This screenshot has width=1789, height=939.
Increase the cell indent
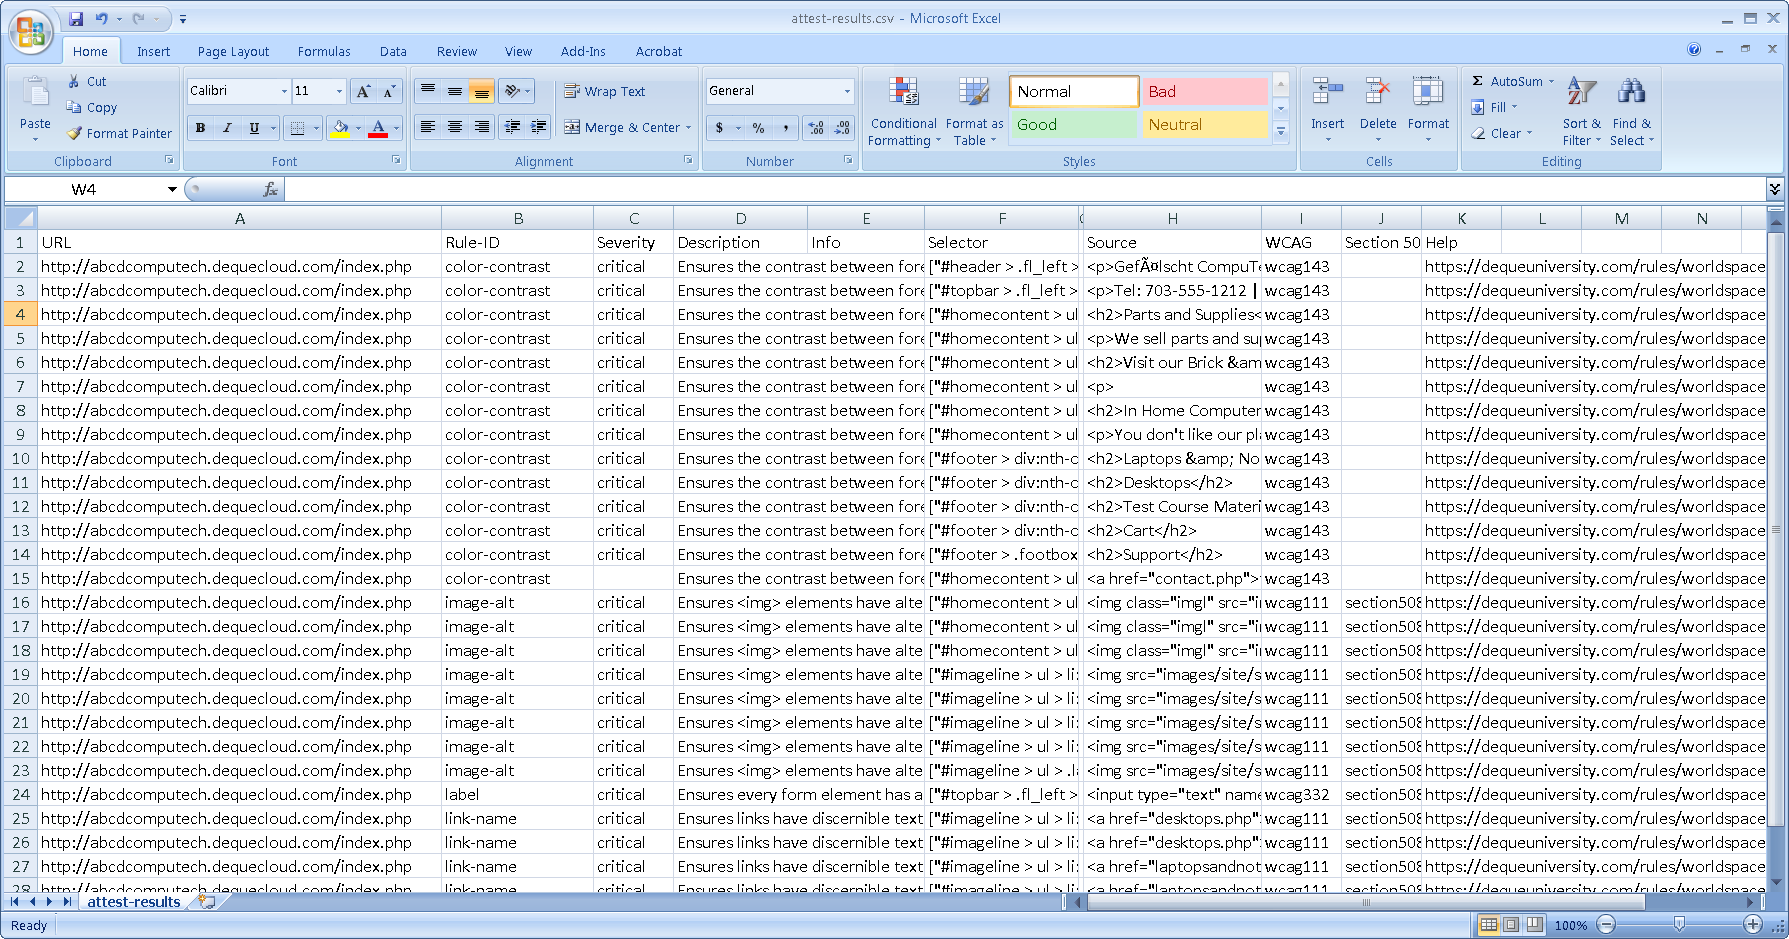pyautogui.click(x=539, y=127)
